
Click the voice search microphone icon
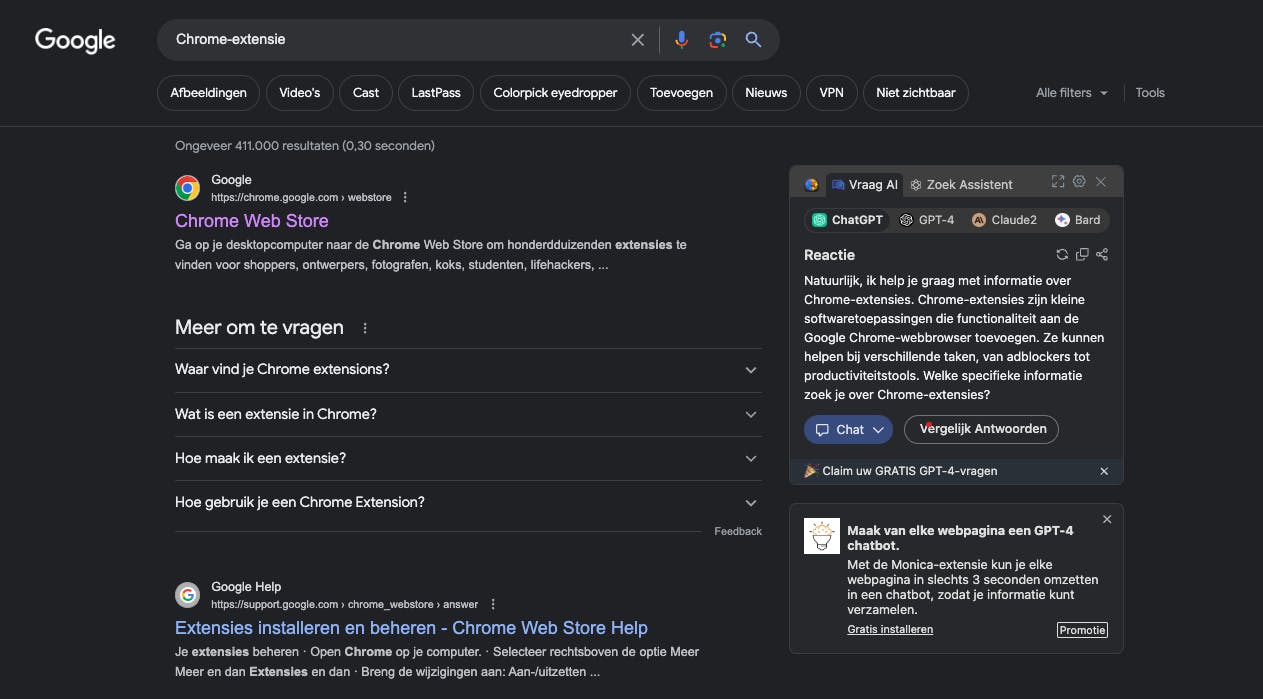(x=681, y=40)
